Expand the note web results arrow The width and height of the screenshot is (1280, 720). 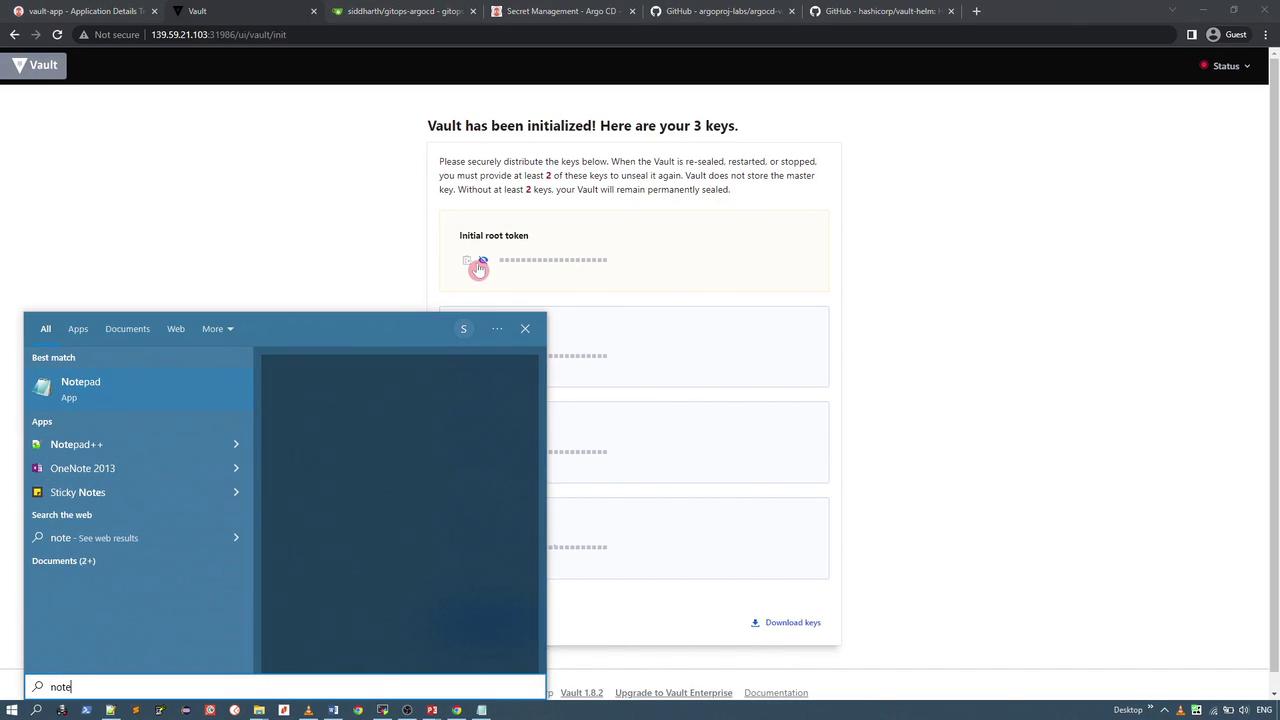coord(236,538)
